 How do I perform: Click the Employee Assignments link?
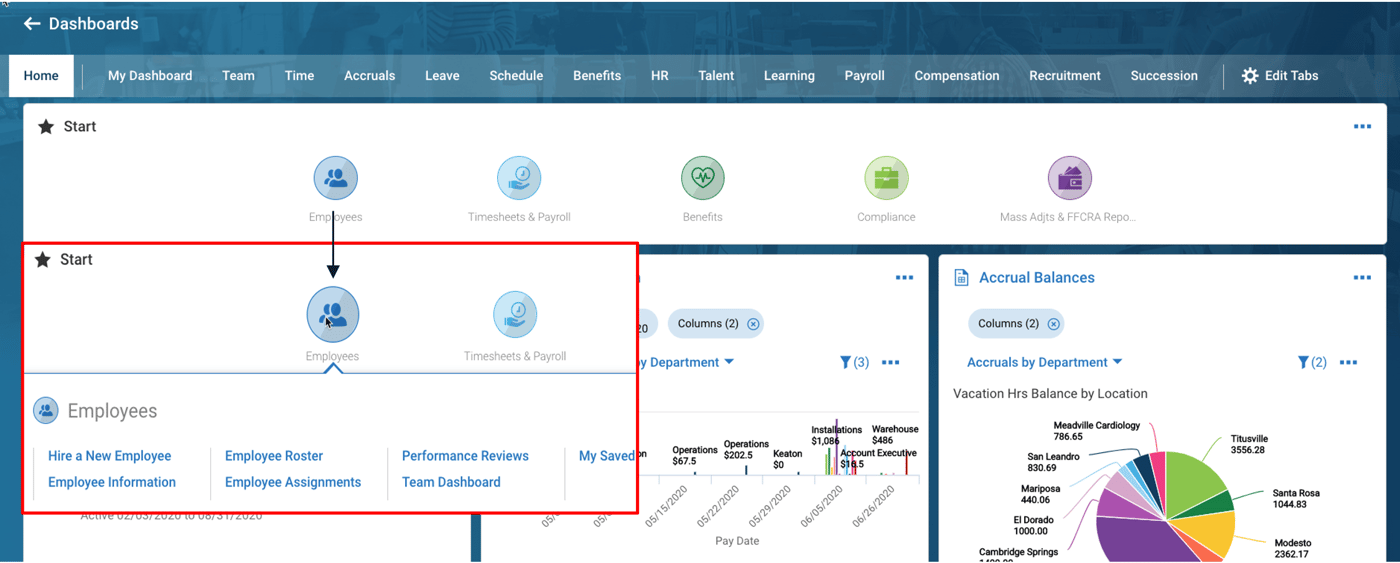click(293, 482)
